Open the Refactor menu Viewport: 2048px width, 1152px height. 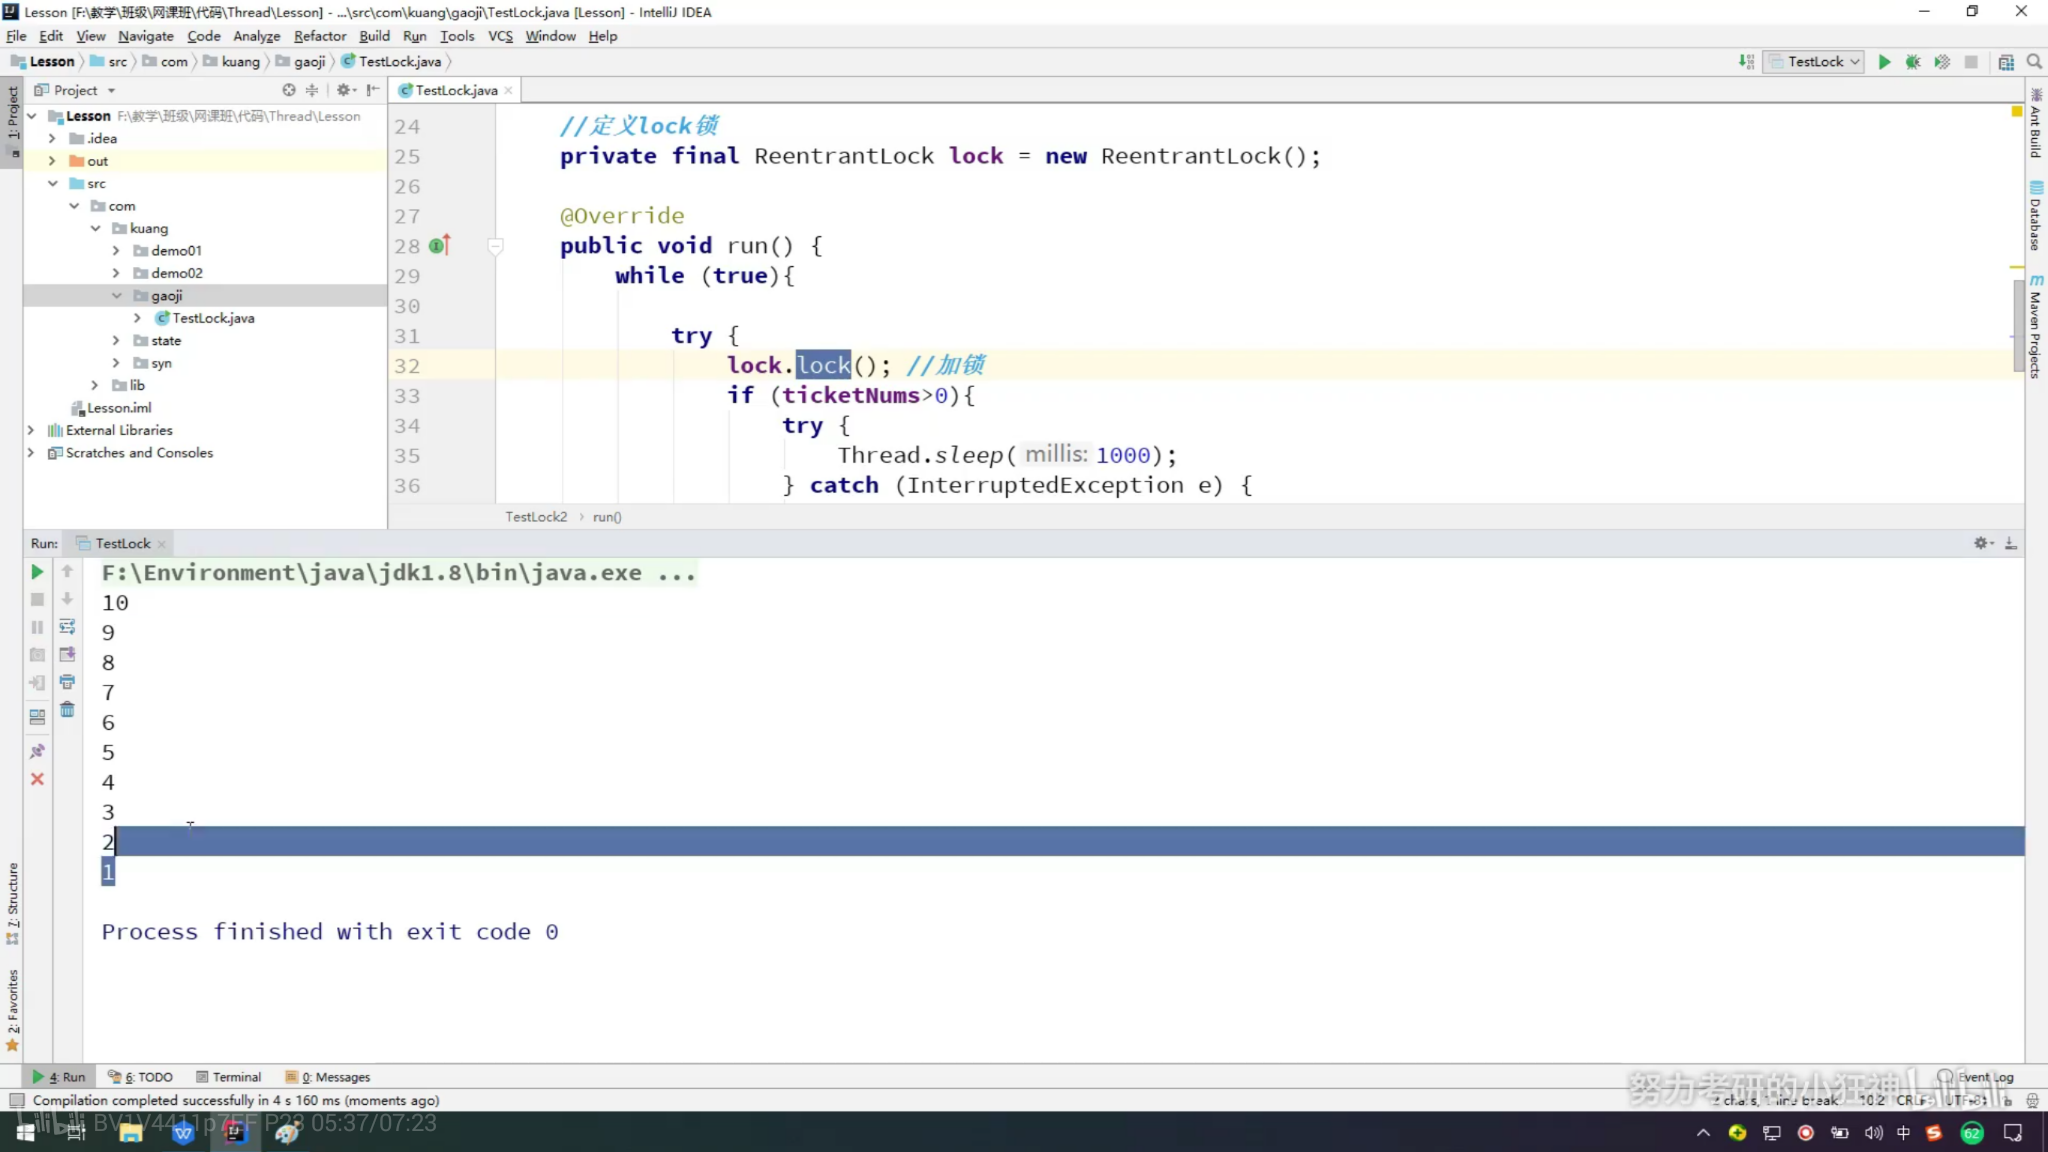319,36
